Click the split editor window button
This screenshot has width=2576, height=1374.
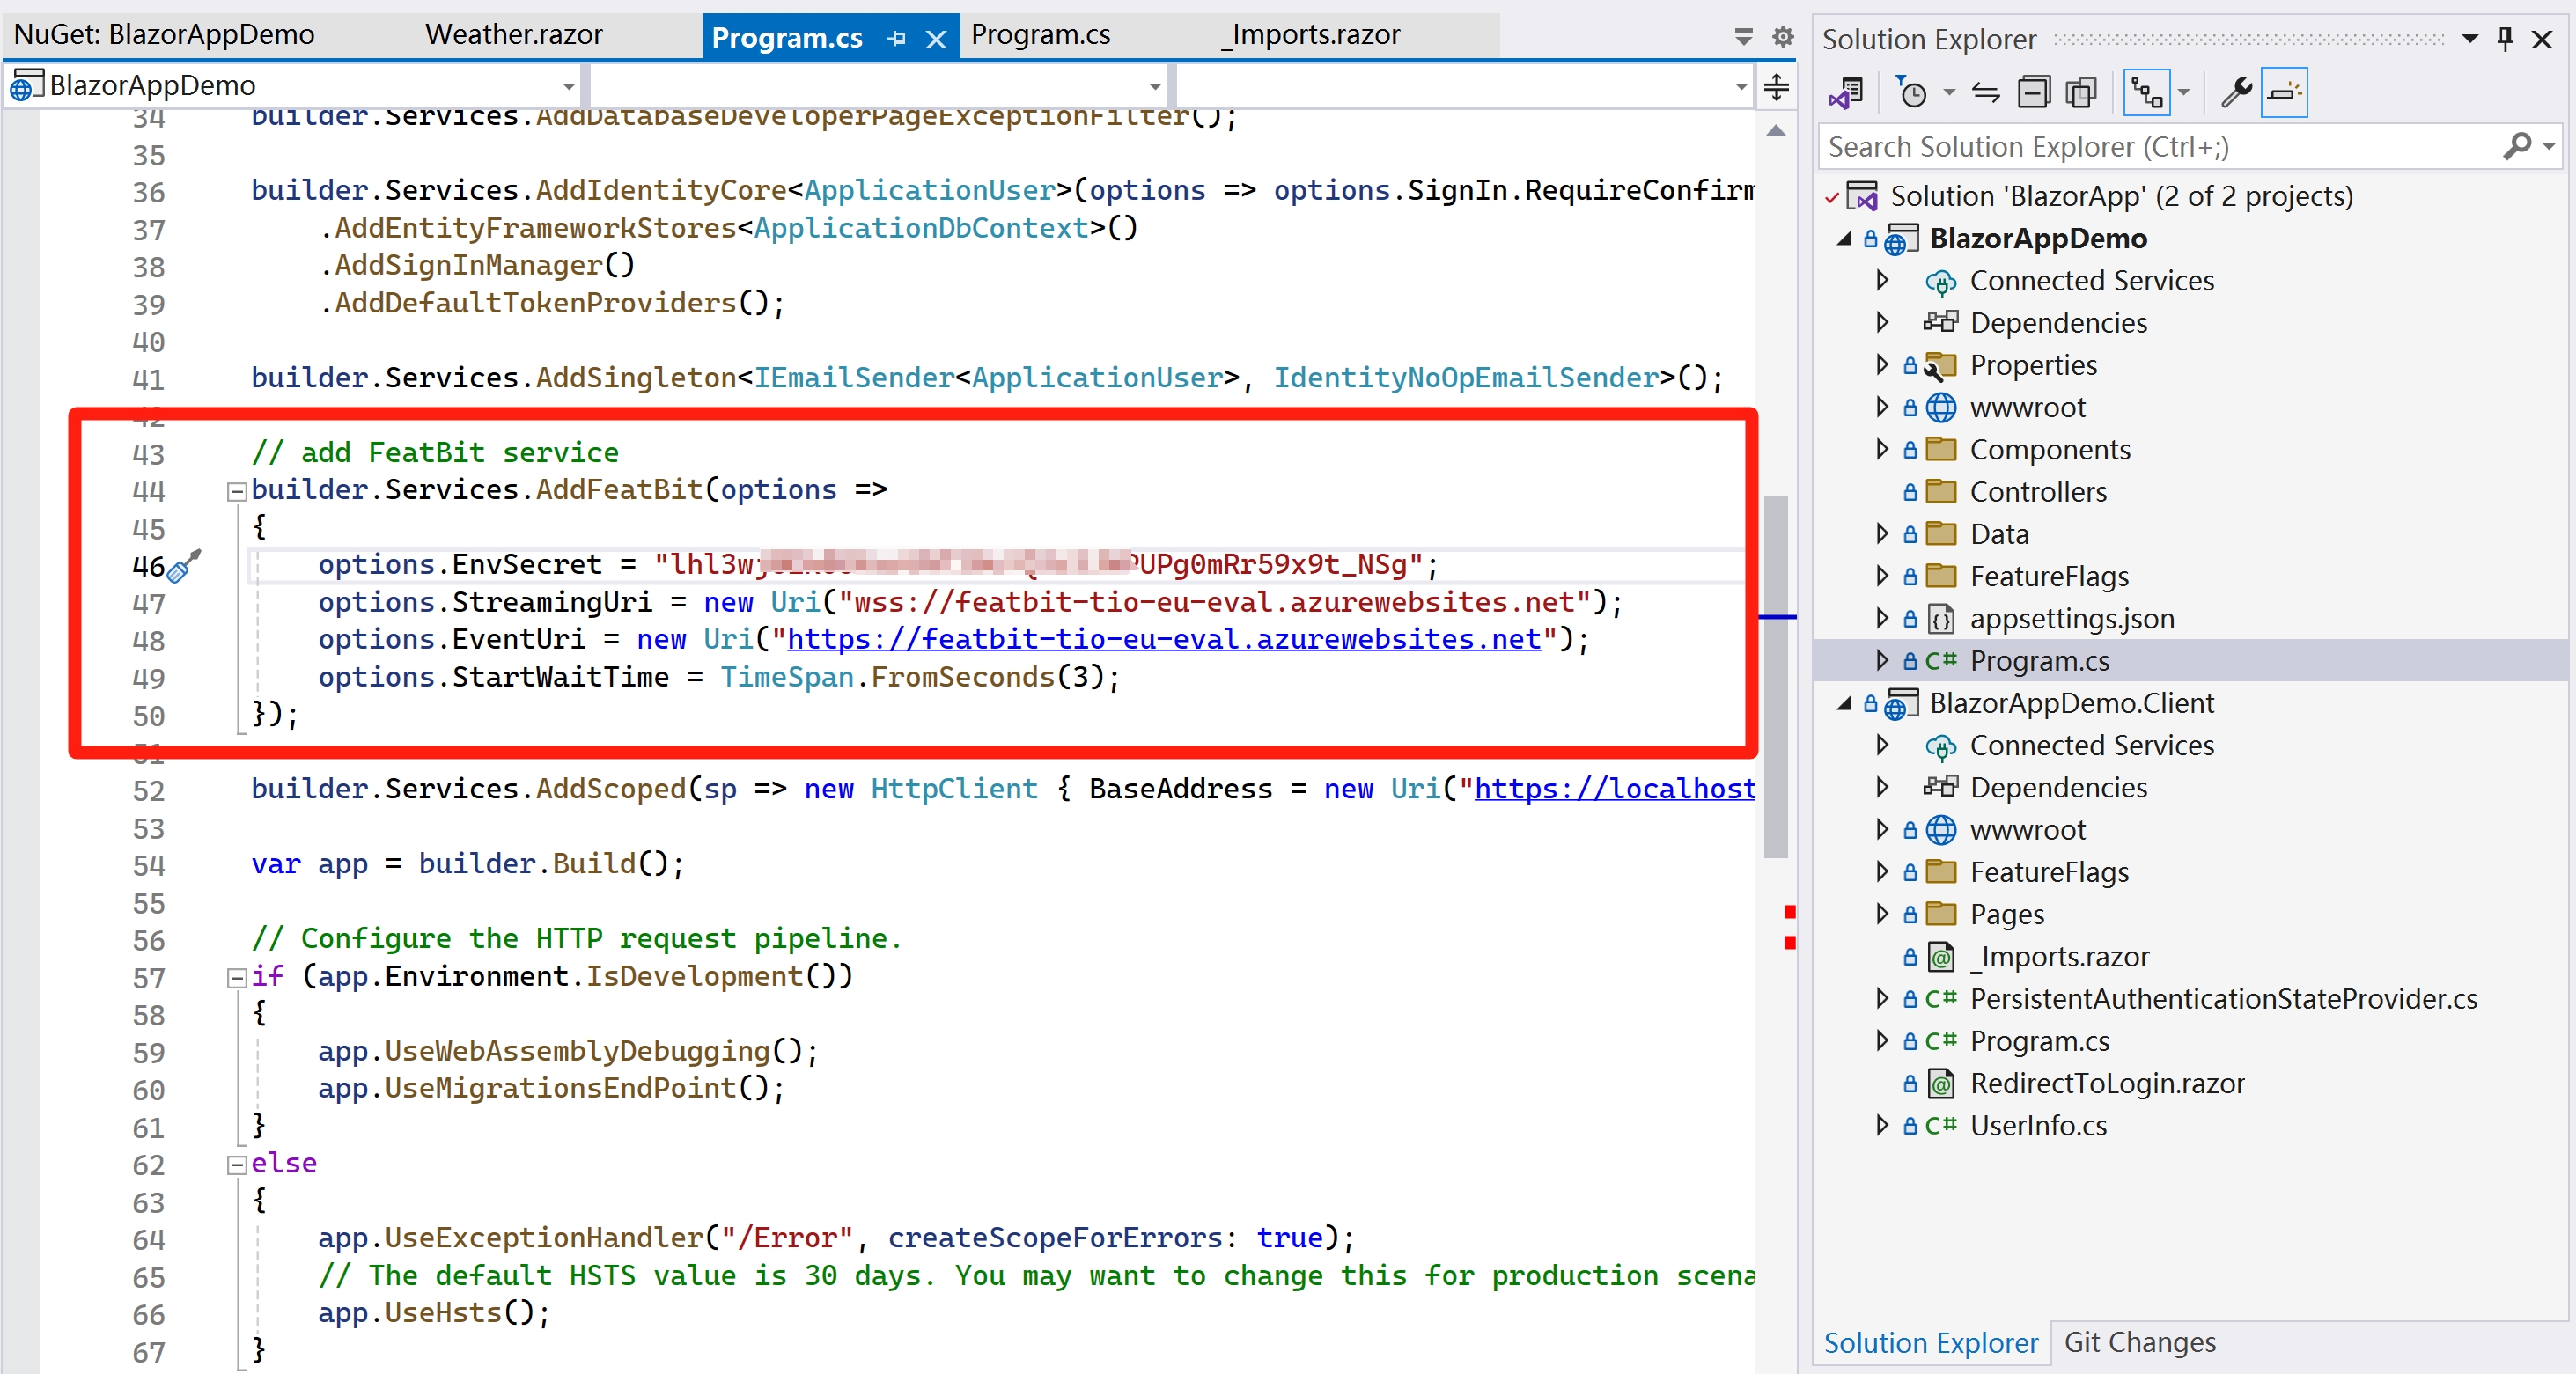[1776, 87]
